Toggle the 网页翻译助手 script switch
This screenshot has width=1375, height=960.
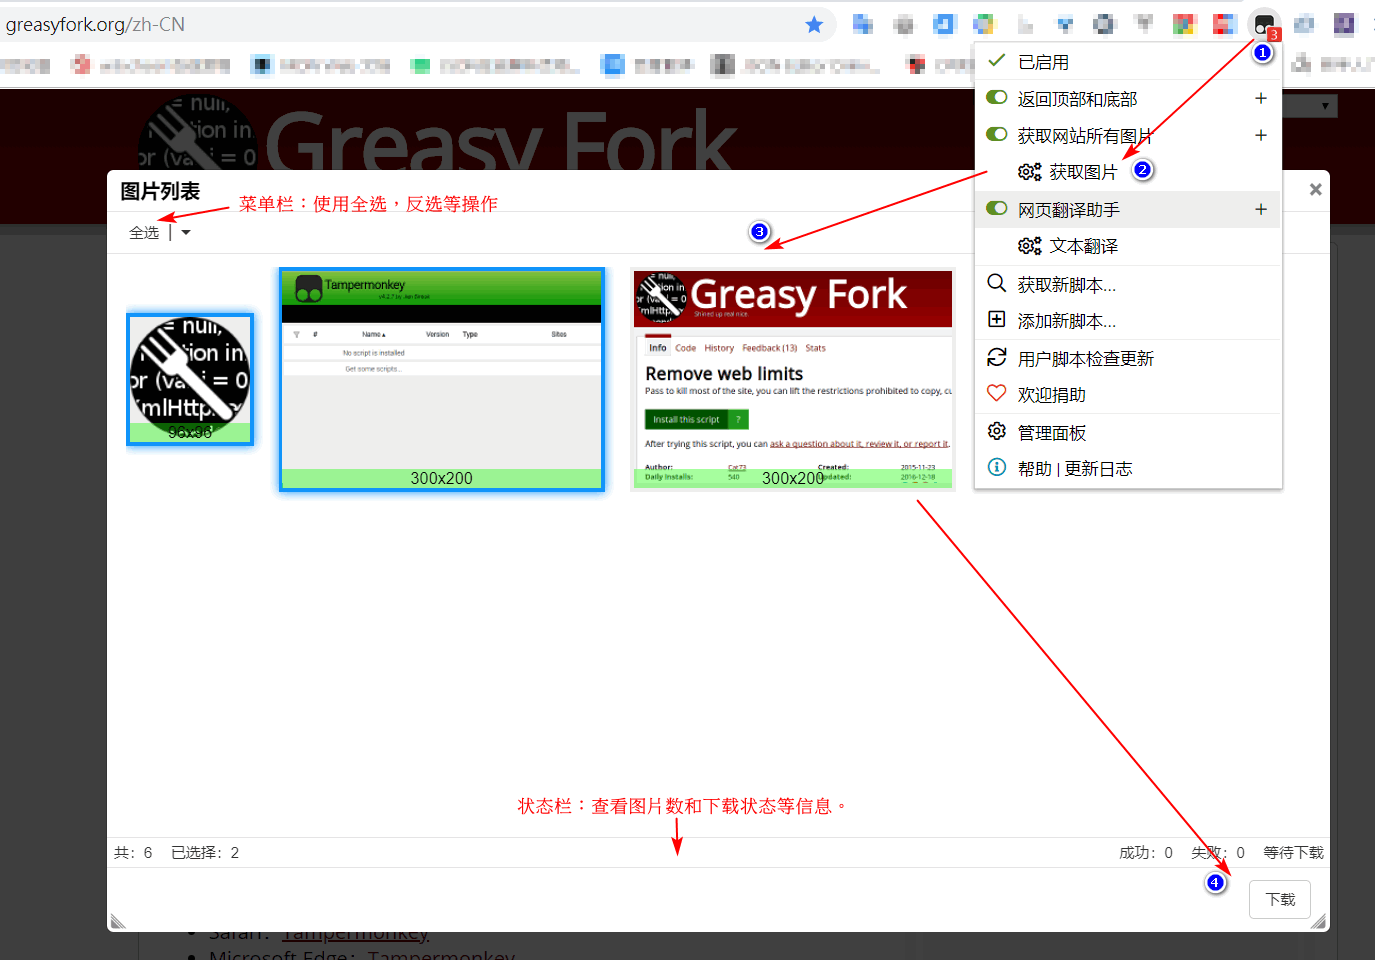click(x=996, y=209)
